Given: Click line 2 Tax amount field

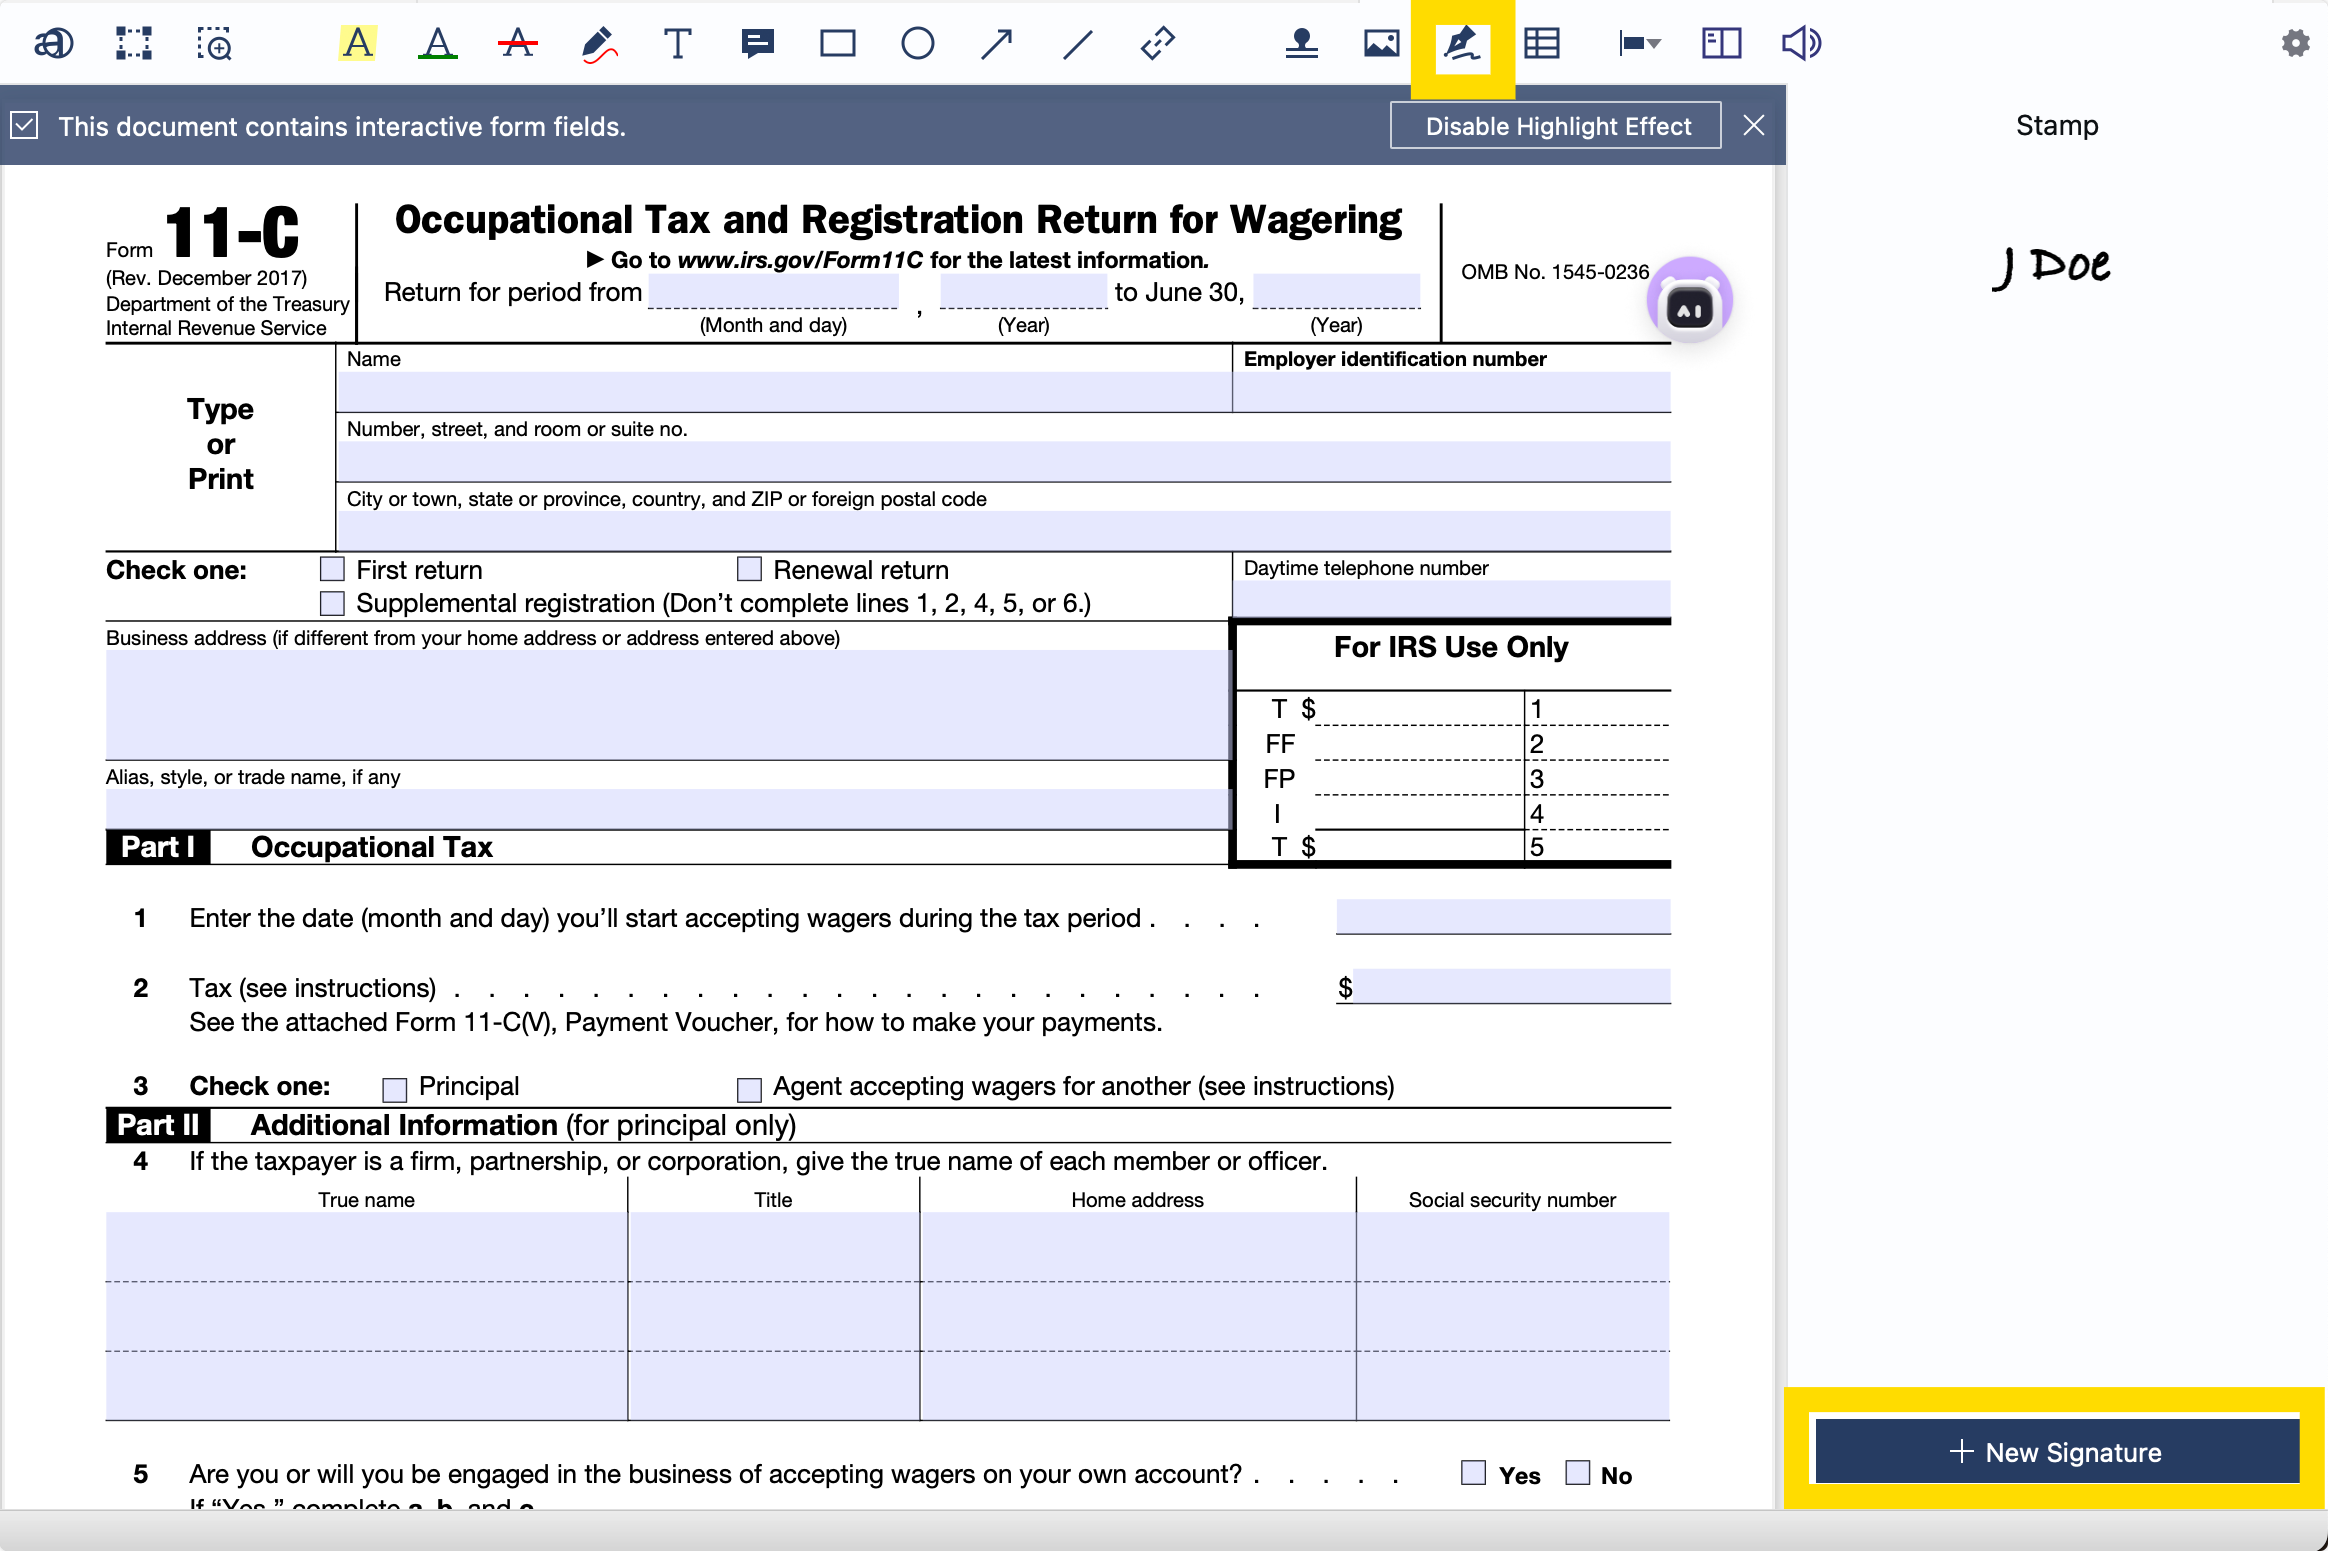Looking at the screenshot, I should pyautogui.click(x=1511, y=986).
